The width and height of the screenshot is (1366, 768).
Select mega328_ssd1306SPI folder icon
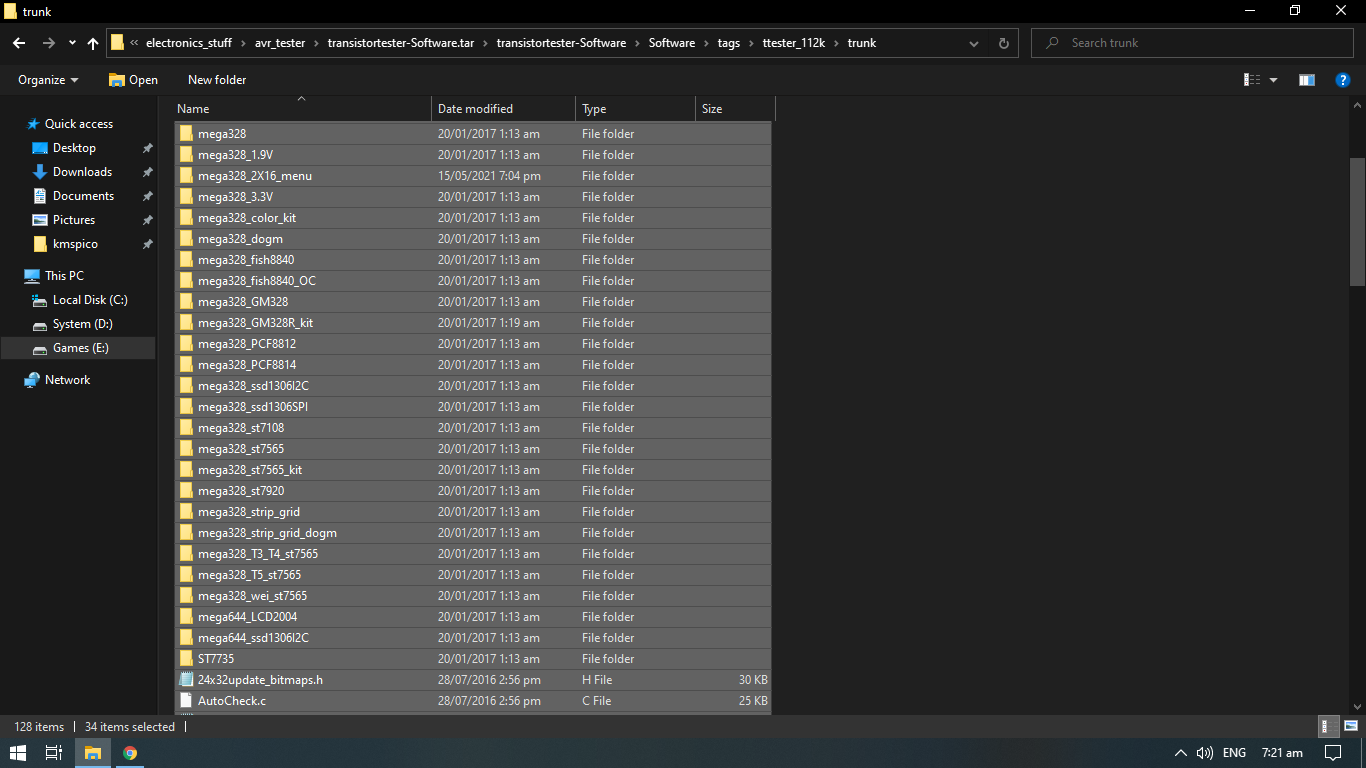pos(186,407)
